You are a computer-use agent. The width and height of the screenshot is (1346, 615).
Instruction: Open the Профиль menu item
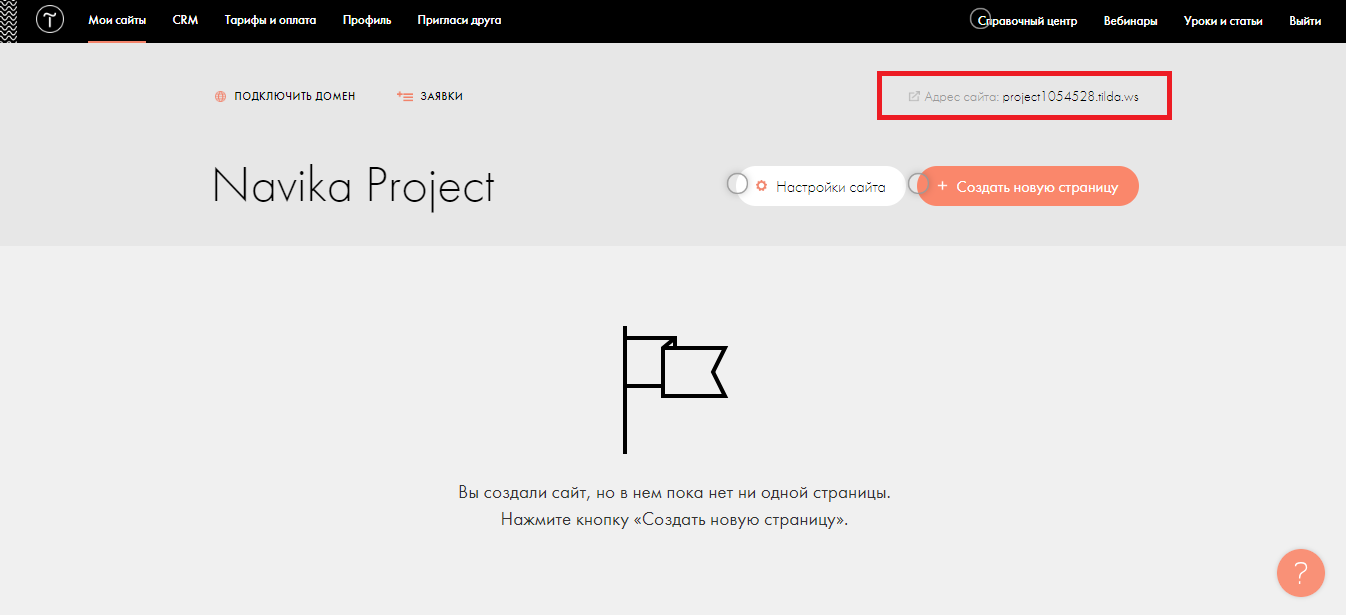pyautogui.click(x=367, y=21)
